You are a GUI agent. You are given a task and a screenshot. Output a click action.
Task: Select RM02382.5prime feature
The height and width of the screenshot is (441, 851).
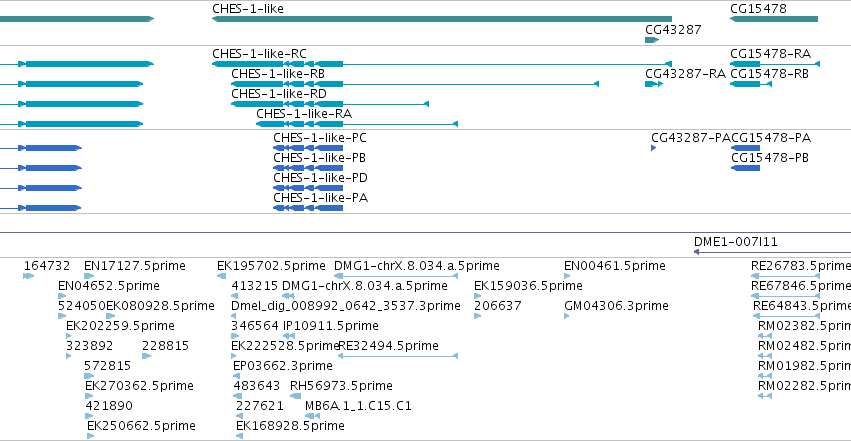pyautogui.click(x=765, y=336)
